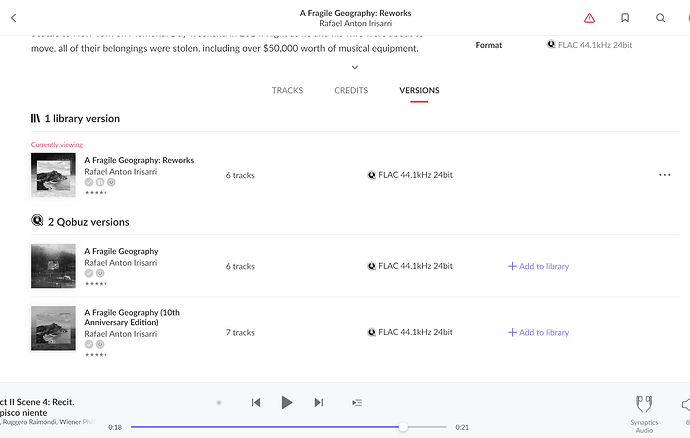The width and height of the screenshot is (690, 438).
Task: Open three-dots menu for Reworks version
Action: pos(664,175)
